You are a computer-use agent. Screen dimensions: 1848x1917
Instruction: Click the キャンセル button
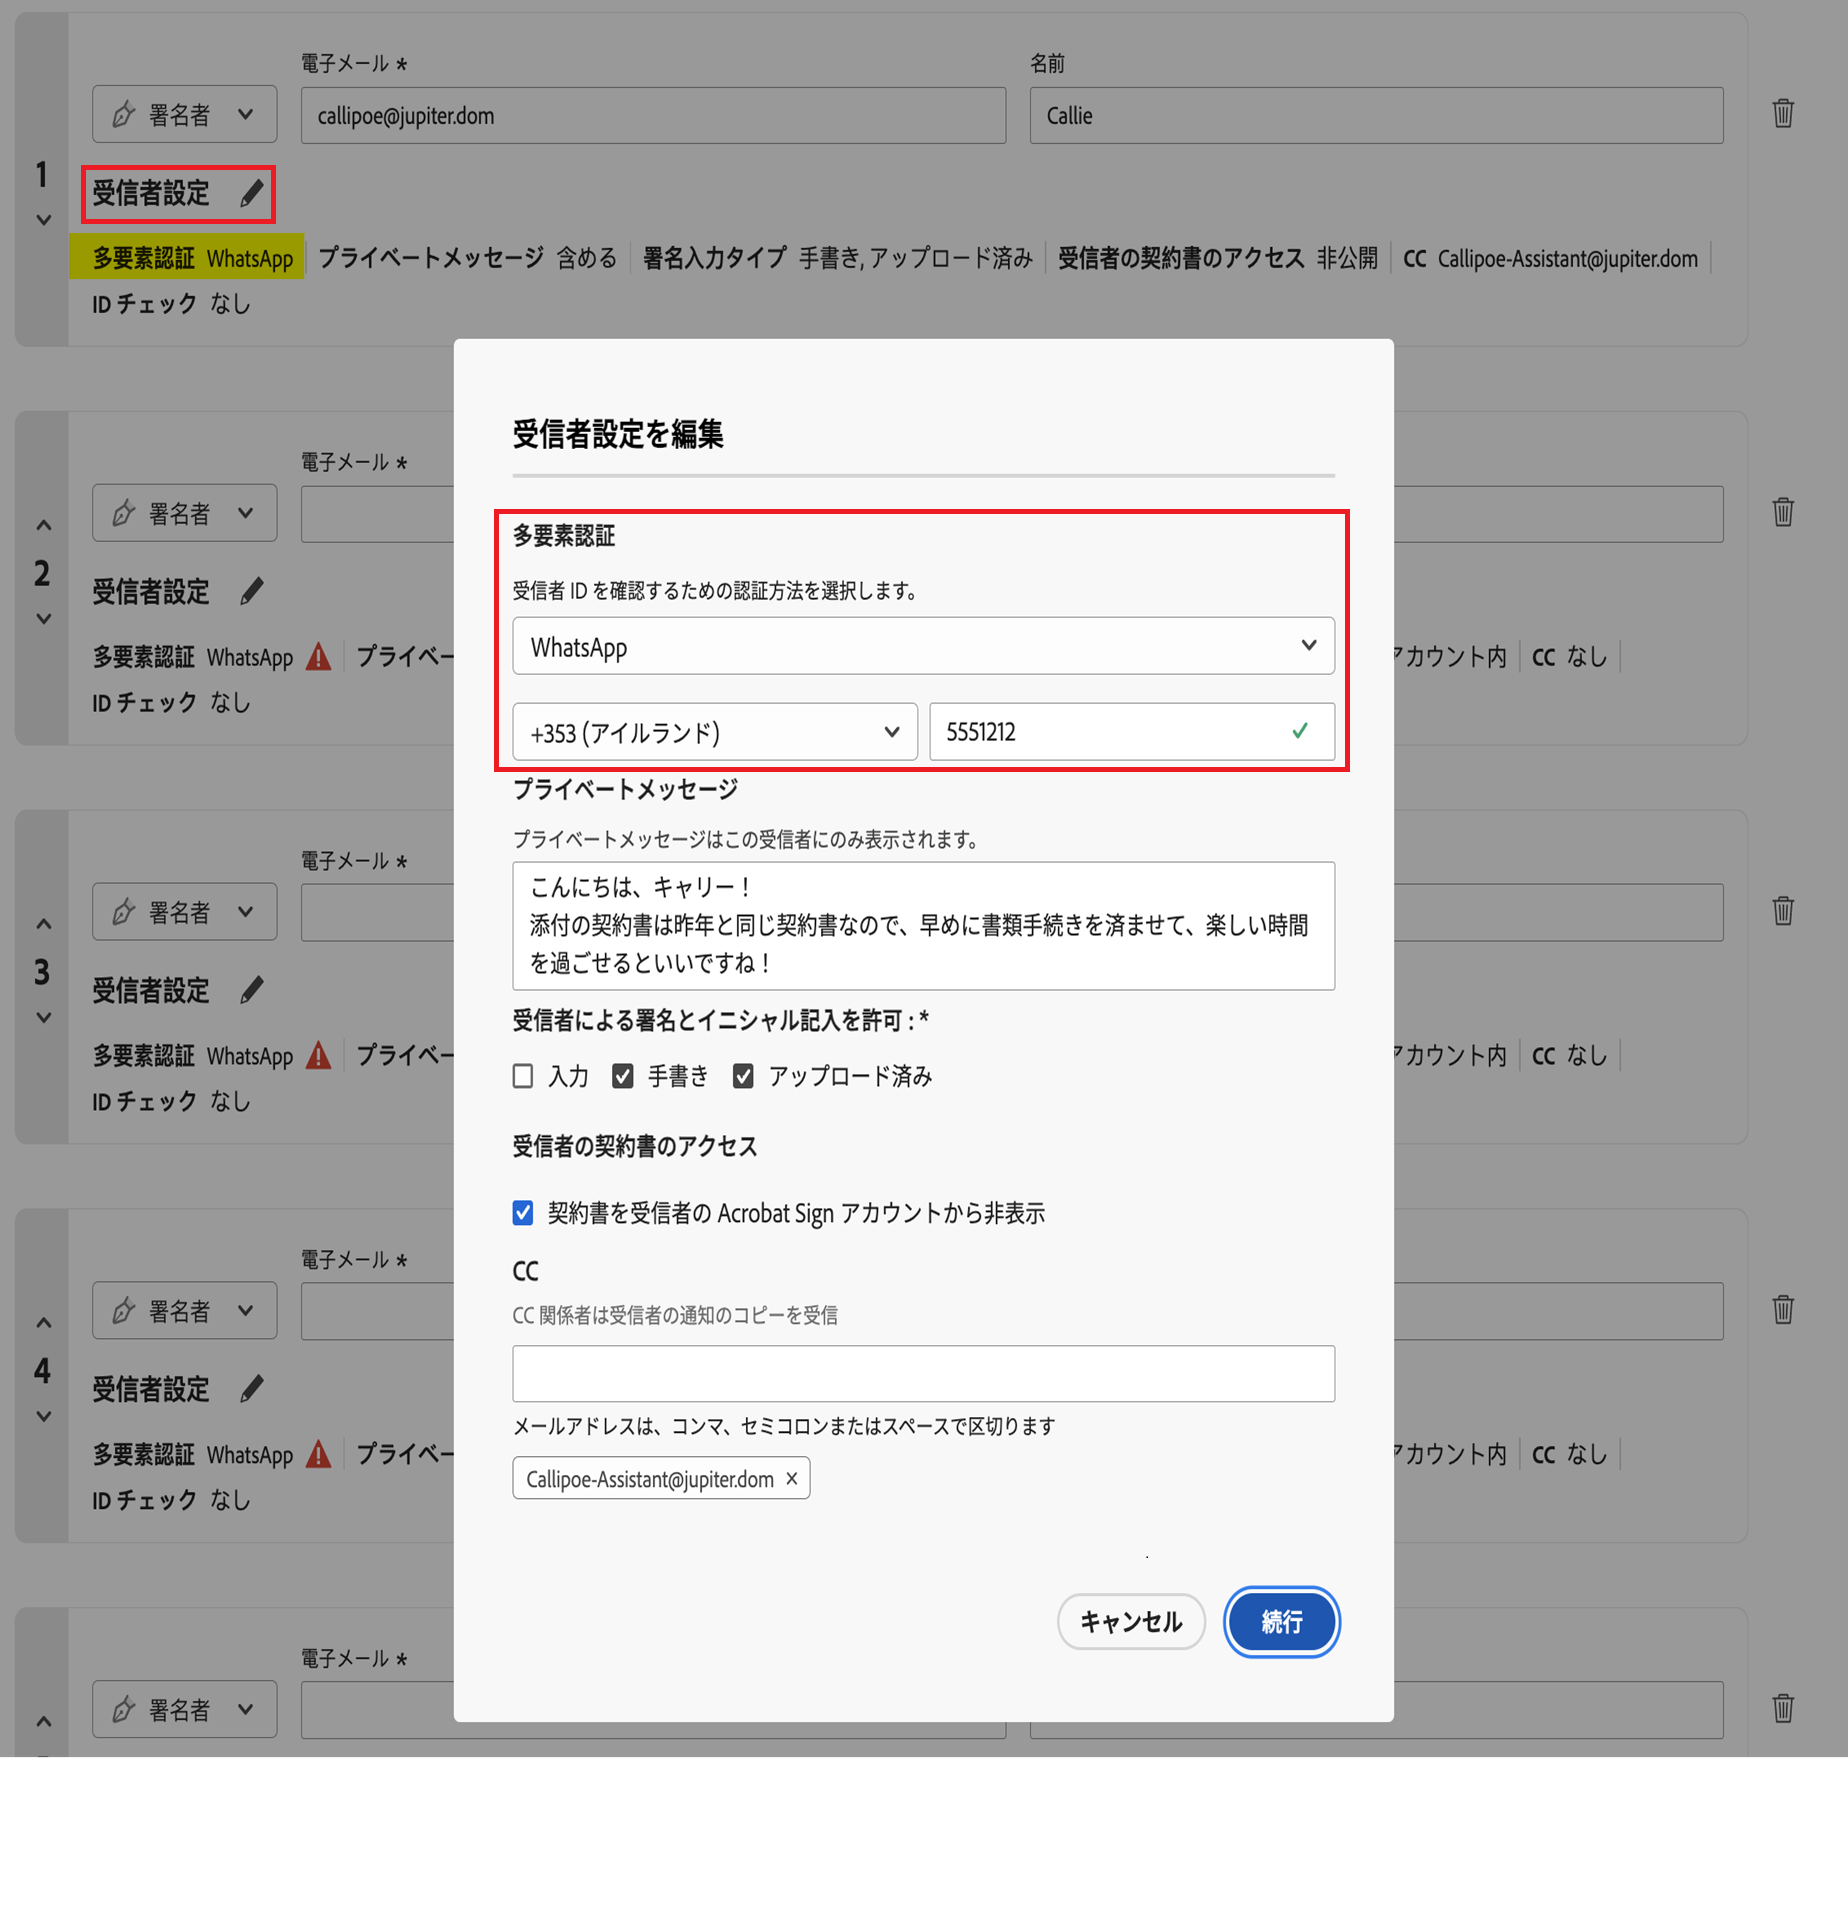click(1131, 1622)
